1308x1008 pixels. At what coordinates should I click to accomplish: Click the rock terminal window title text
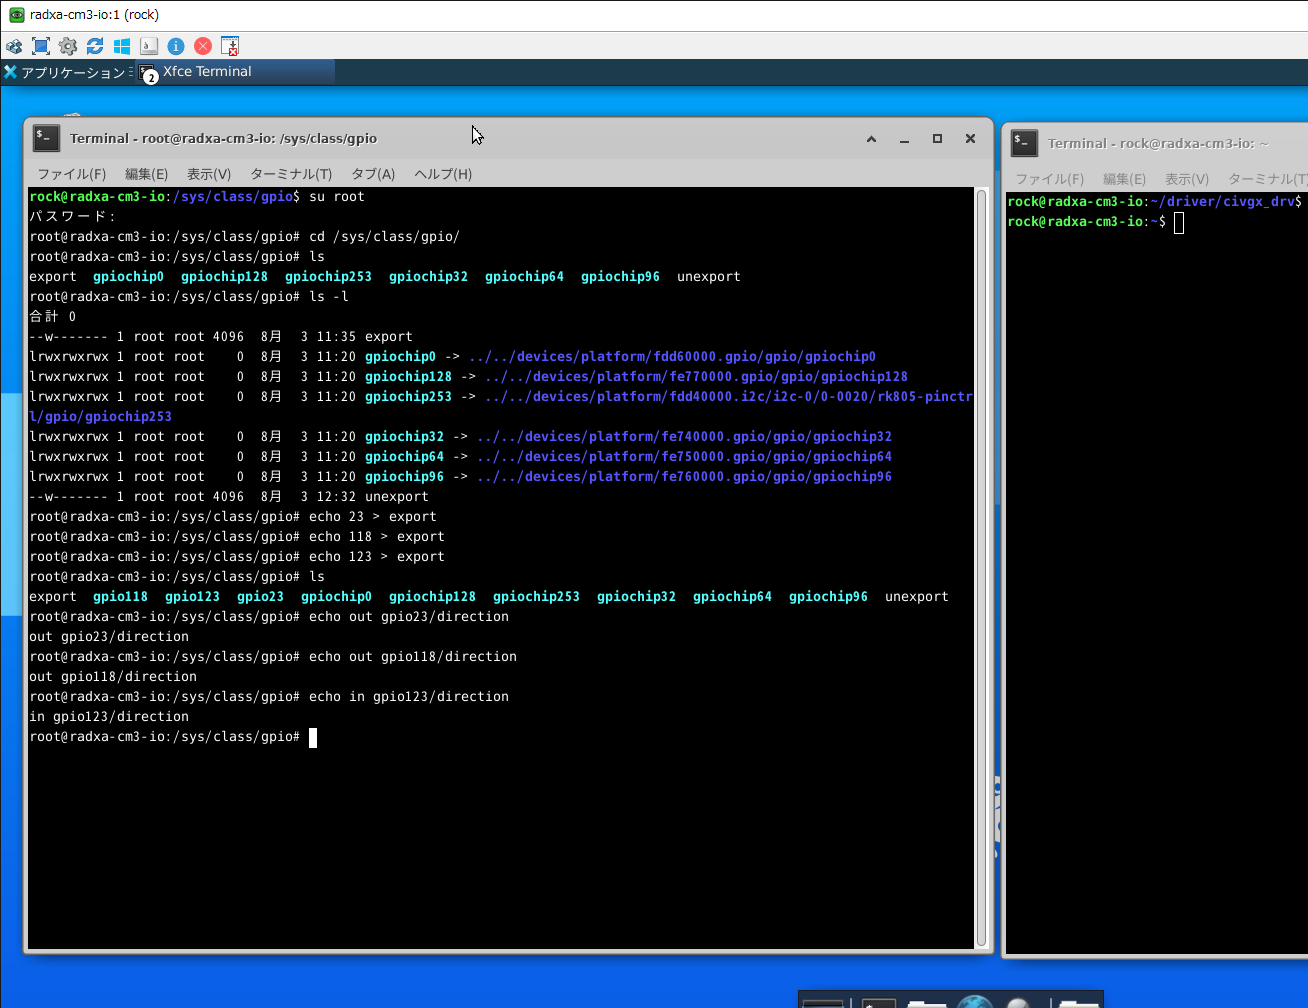tap(1158, 144)
